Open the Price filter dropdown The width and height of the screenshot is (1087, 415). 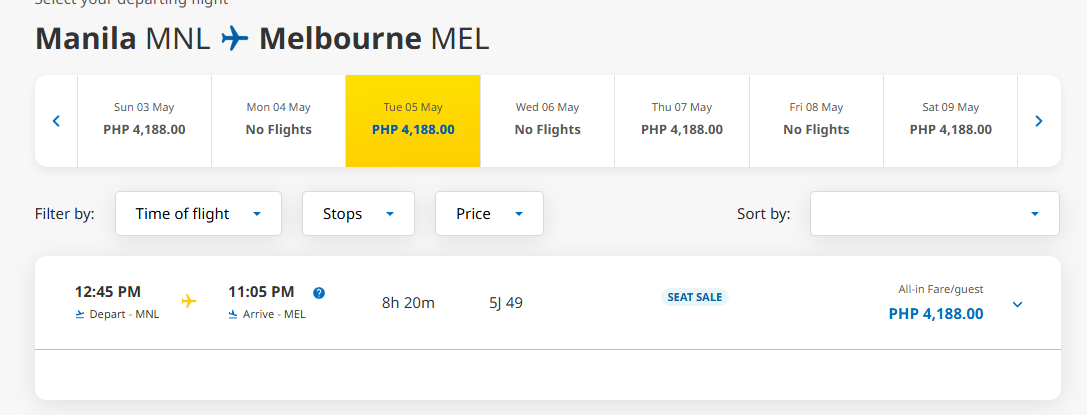coord(489,213)
